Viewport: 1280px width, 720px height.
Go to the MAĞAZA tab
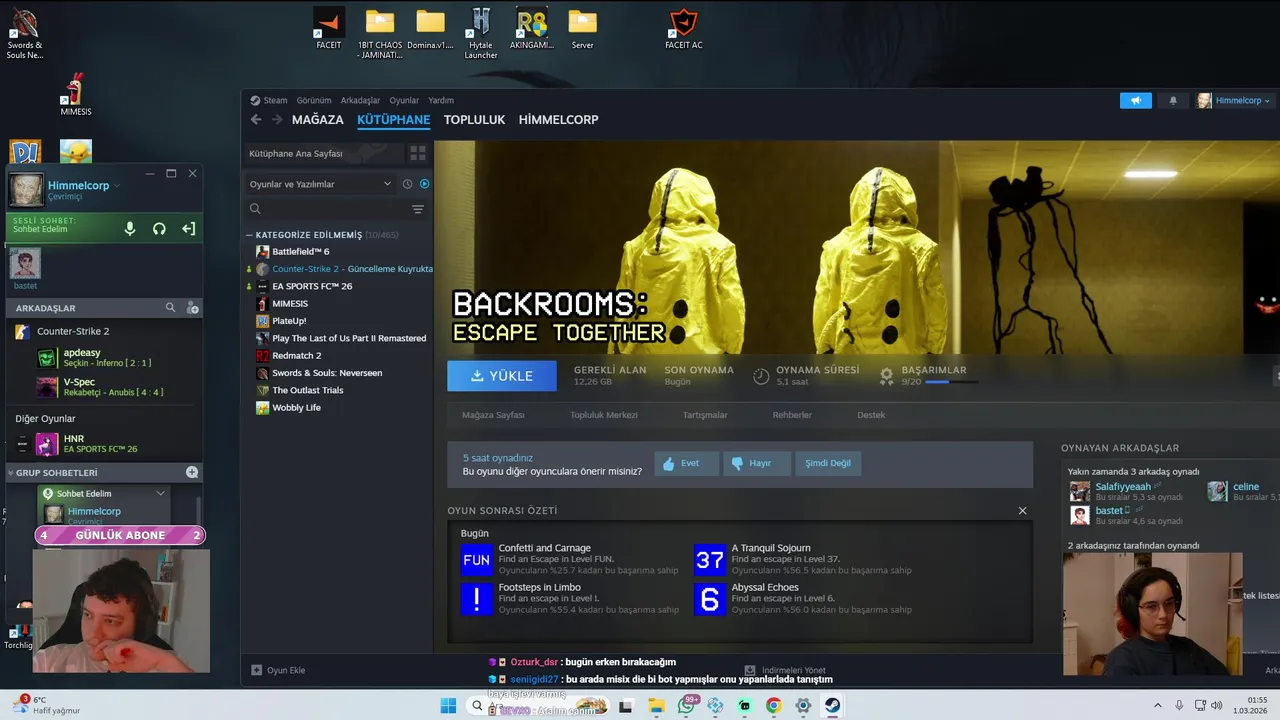(x=318, y=120)
